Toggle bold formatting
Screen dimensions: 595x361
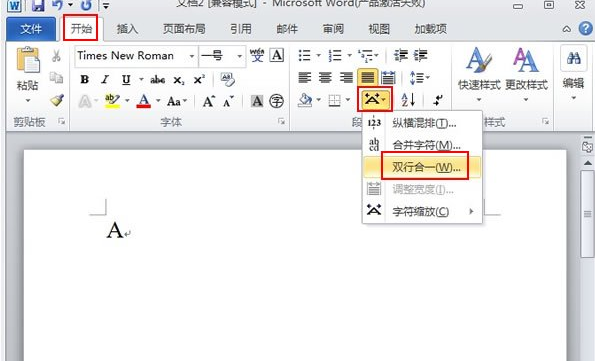coord(85,79)
